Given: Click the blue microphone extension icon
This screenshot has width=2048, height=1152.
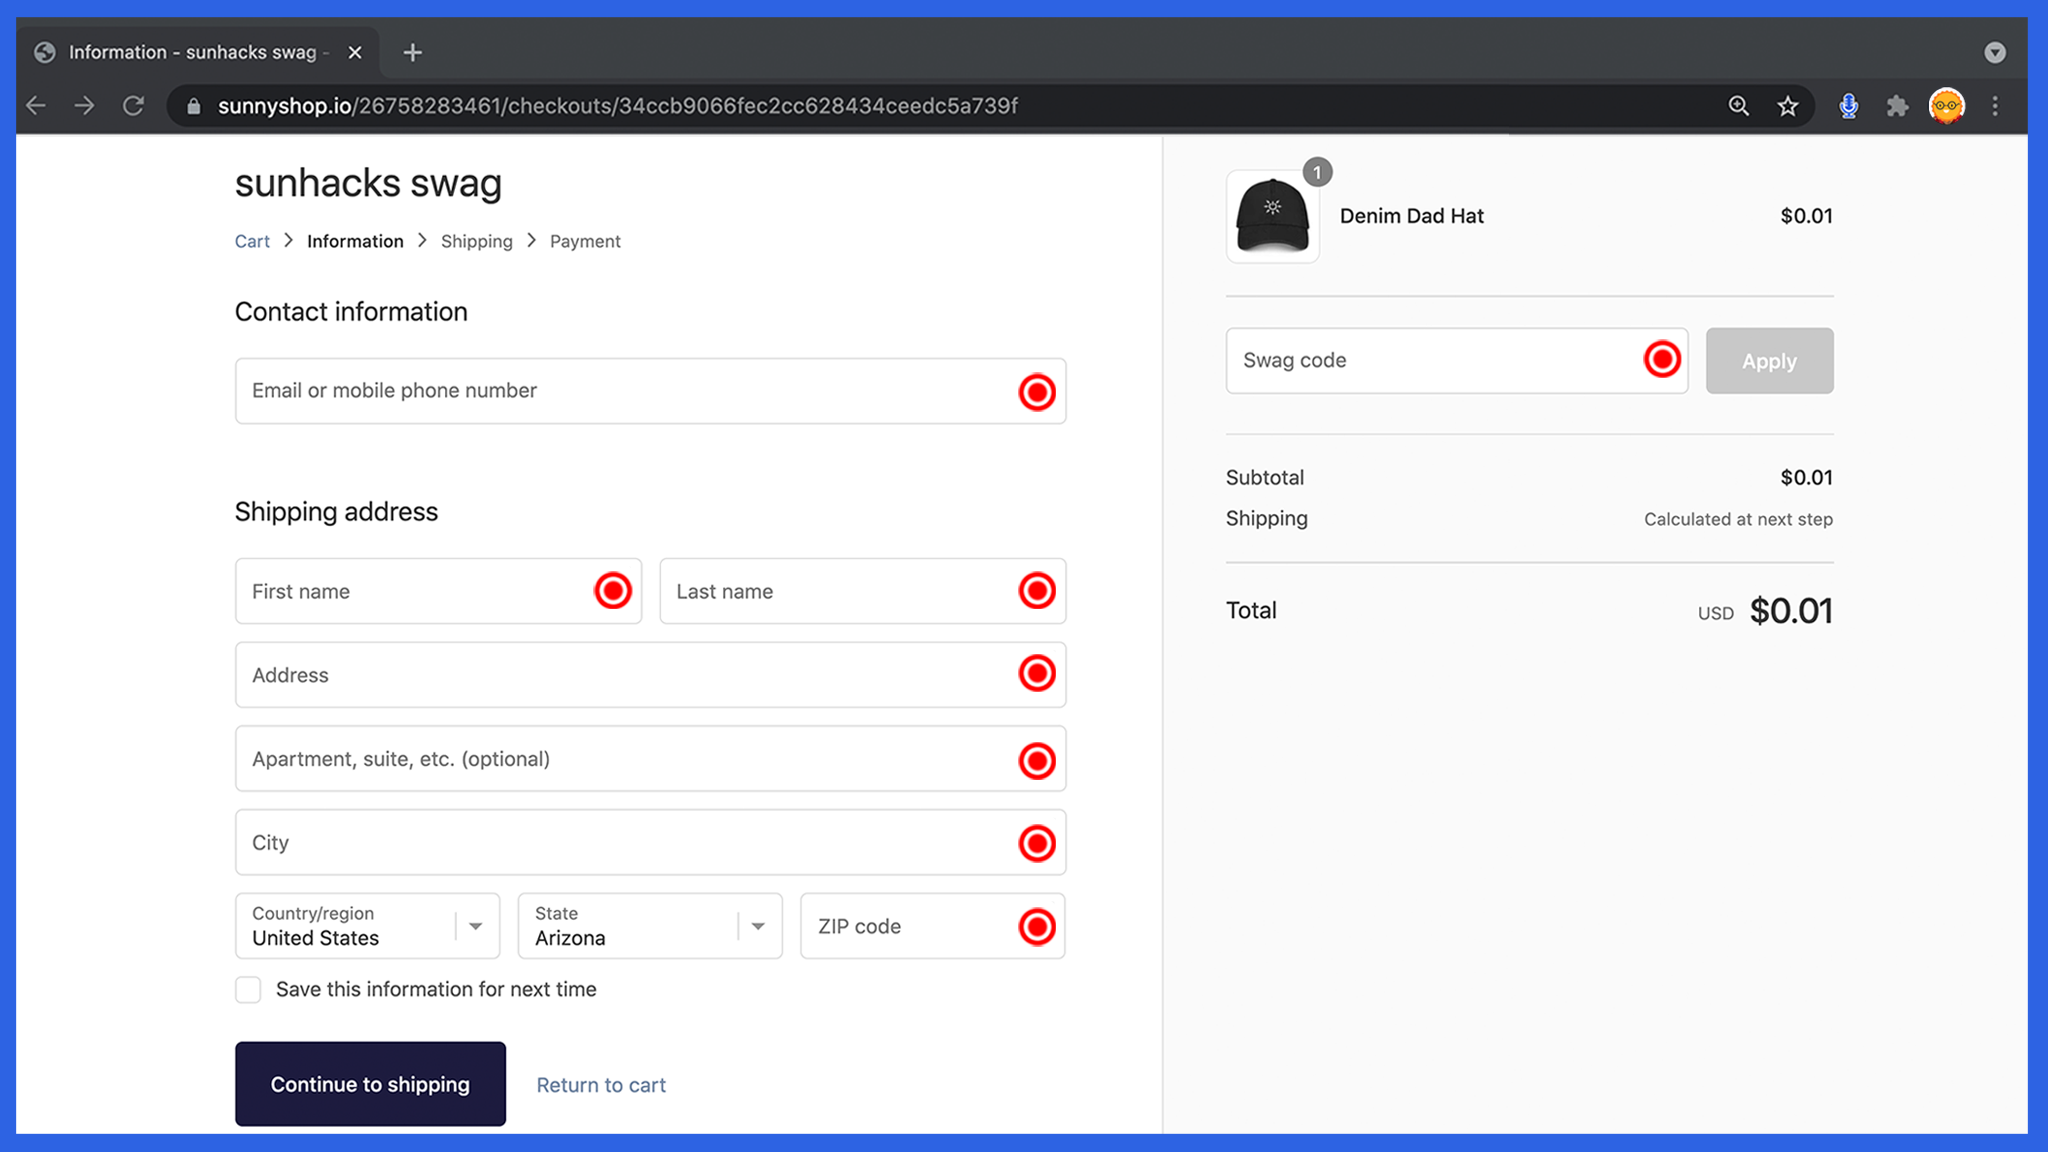Looking at the screenshot, I should coord(1848,106).
